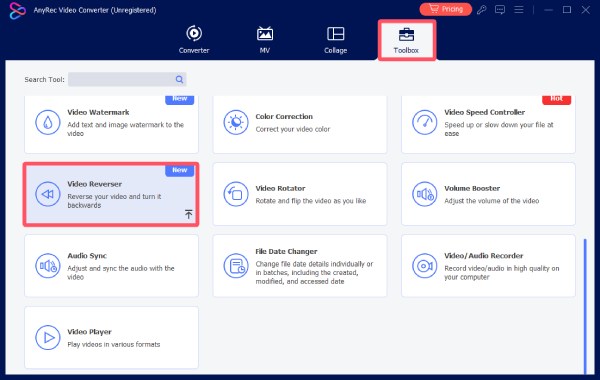
Task: Launch the Video/Audio Recorder camera icon
Action: tap(424, 266)
